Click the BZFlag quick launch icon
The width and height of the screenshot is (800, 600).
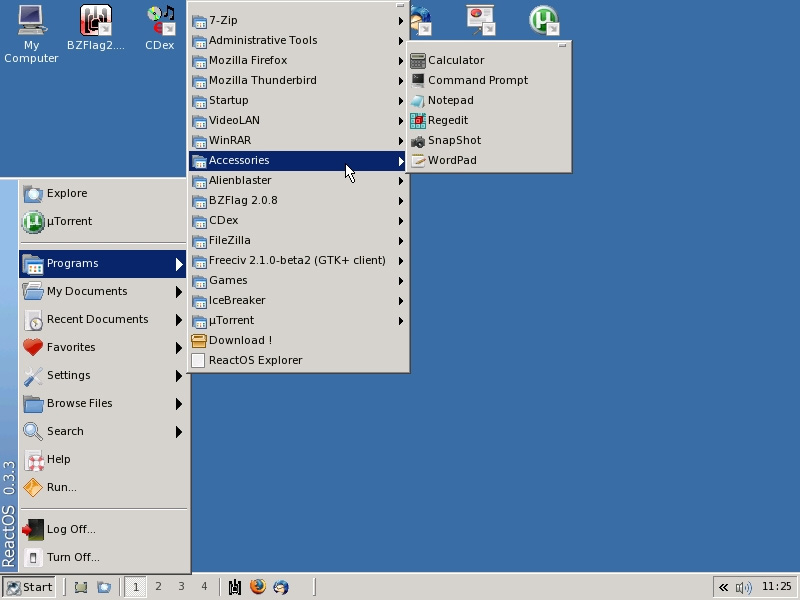(235, 587)
